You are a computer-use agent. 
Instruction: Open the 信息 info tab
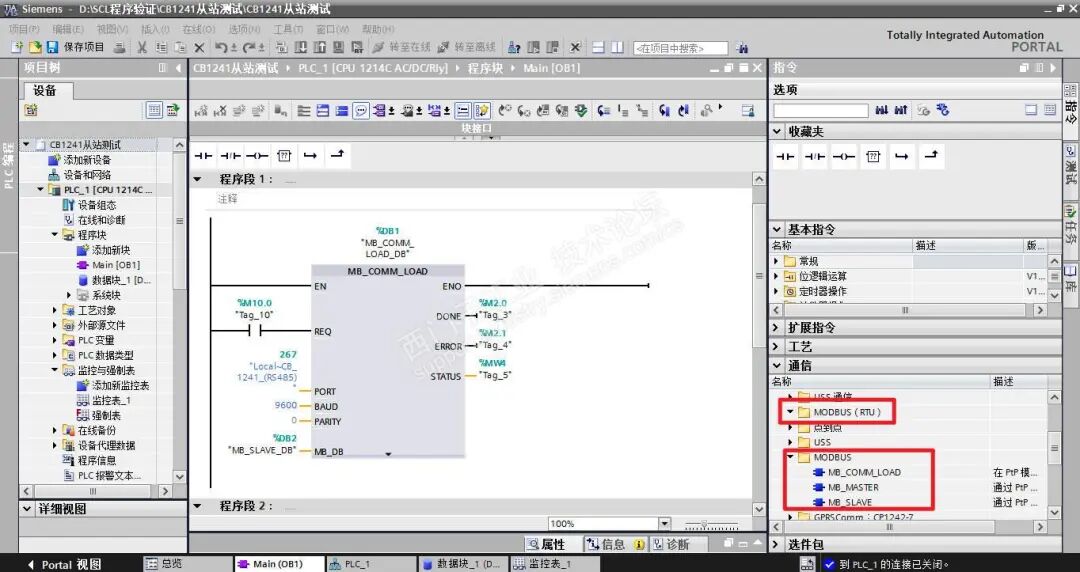pos(615,544)
